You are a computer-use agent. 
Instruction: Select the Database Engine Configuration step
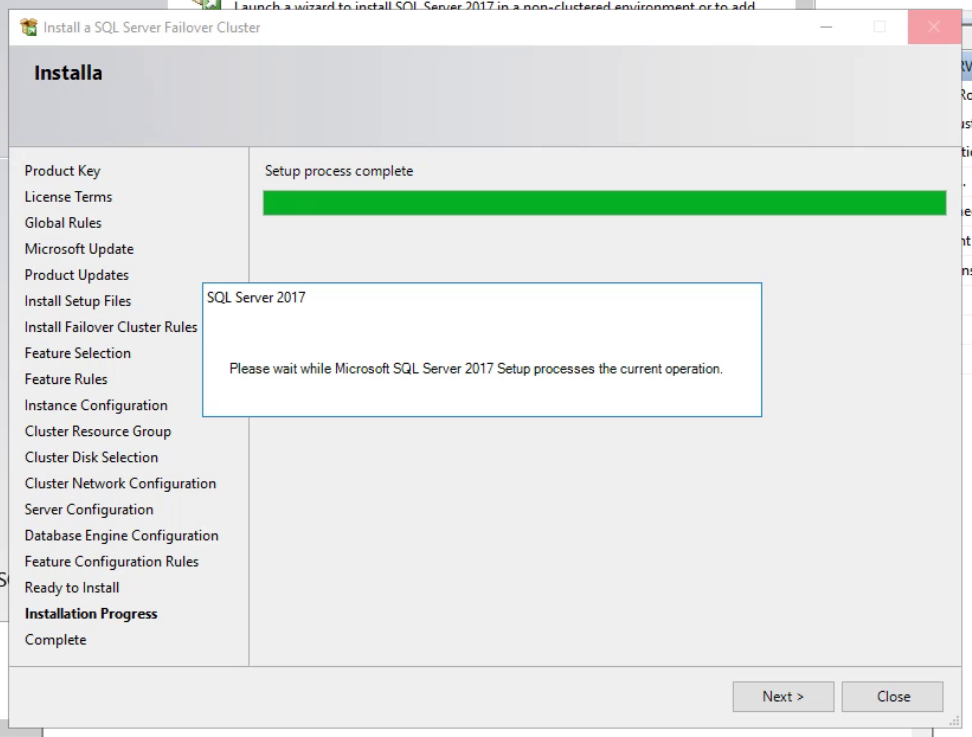(122, 535)
